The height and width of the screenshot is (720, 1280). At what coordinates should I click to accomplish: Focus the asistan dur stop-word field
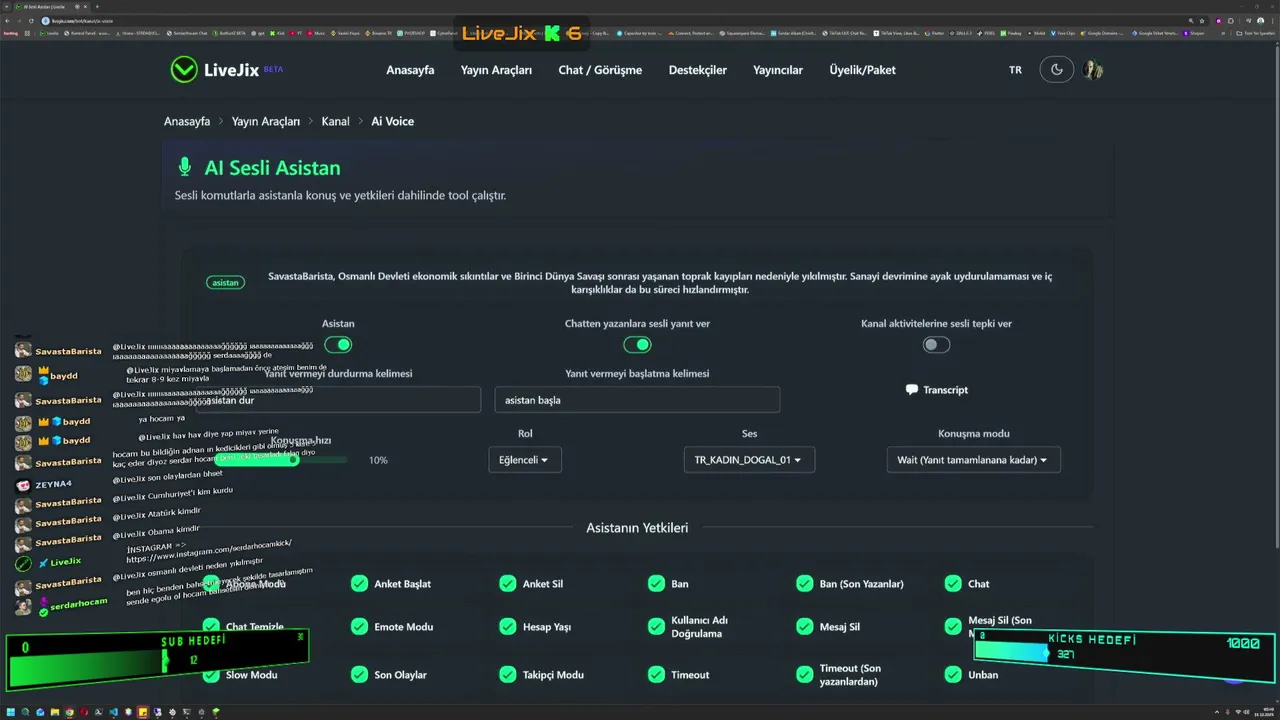(x=338, y=400)
